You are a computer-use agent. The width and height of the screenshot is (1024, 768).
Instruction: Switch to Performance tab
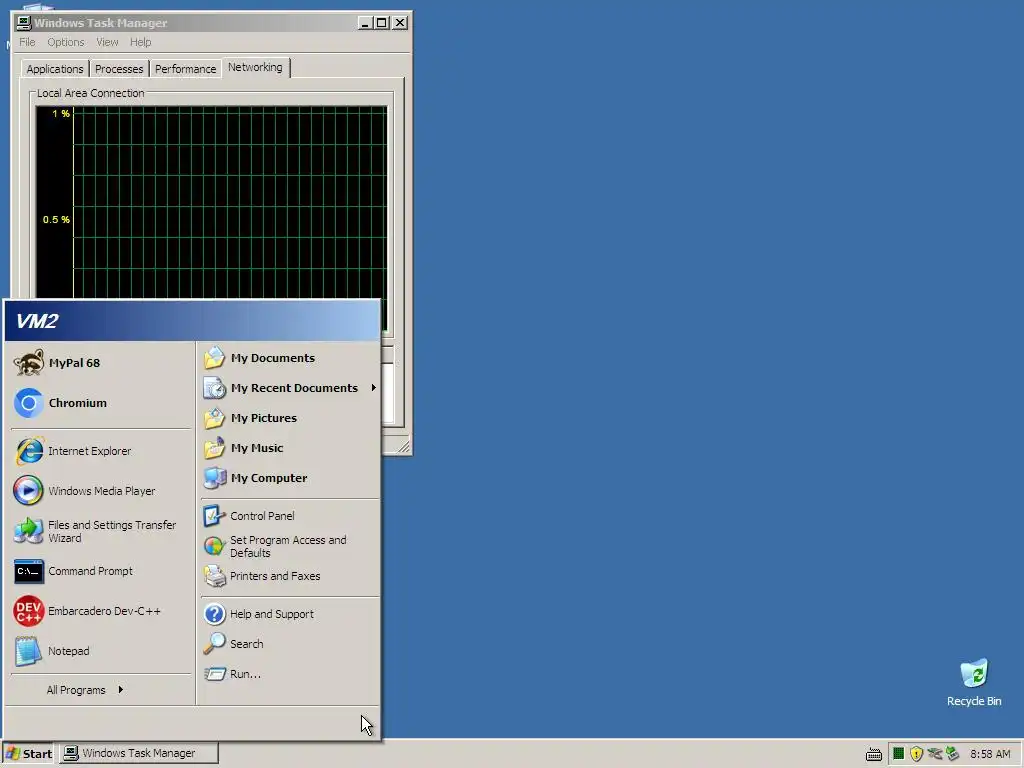click(x=185, y=69)
